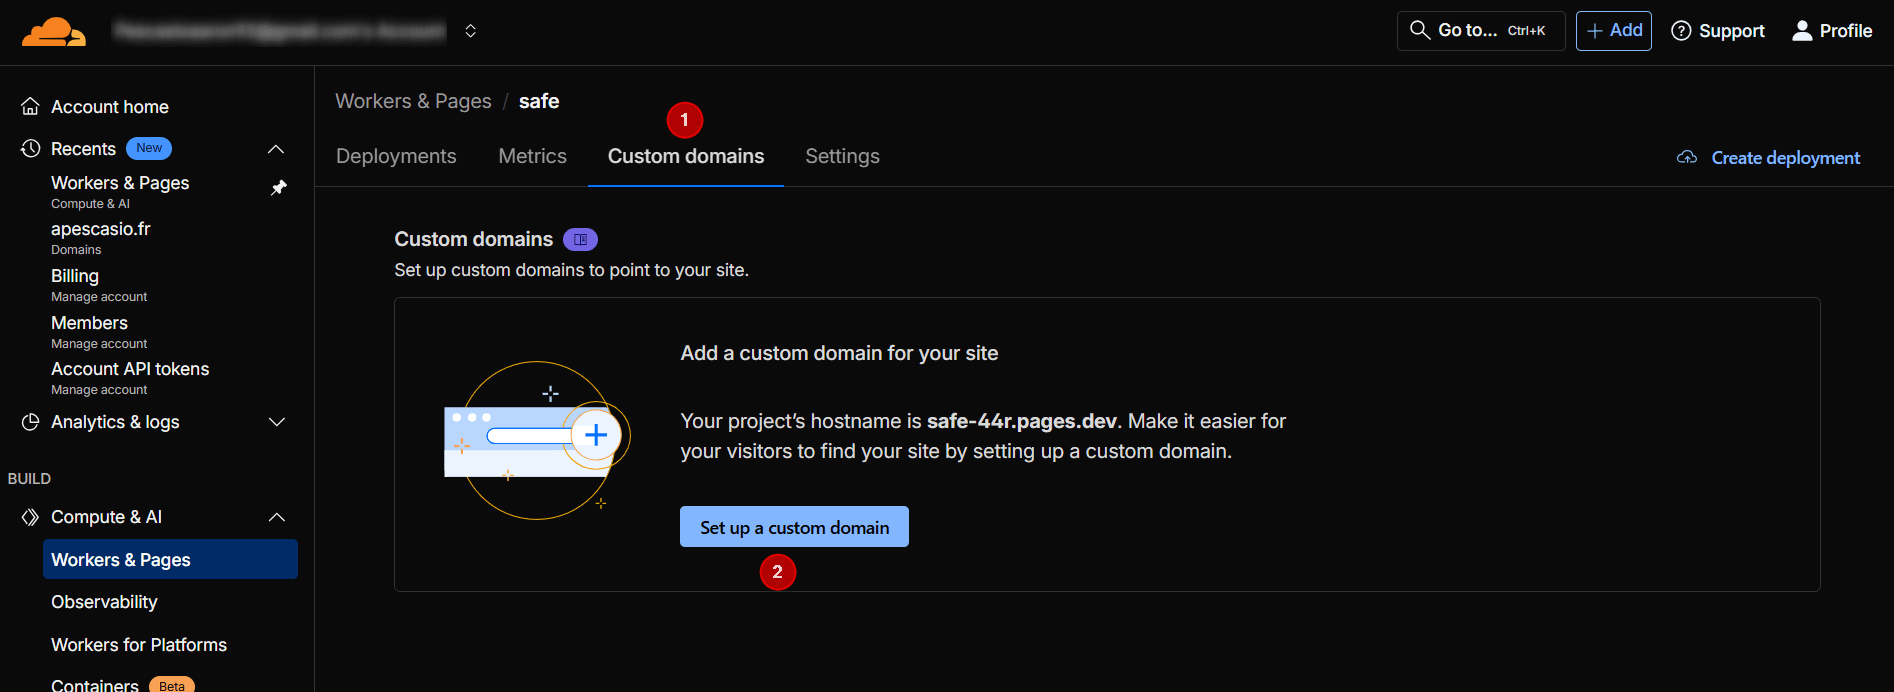The image size is (1894, 692).
Task: Open the Account home link
Action: point(110,107)
